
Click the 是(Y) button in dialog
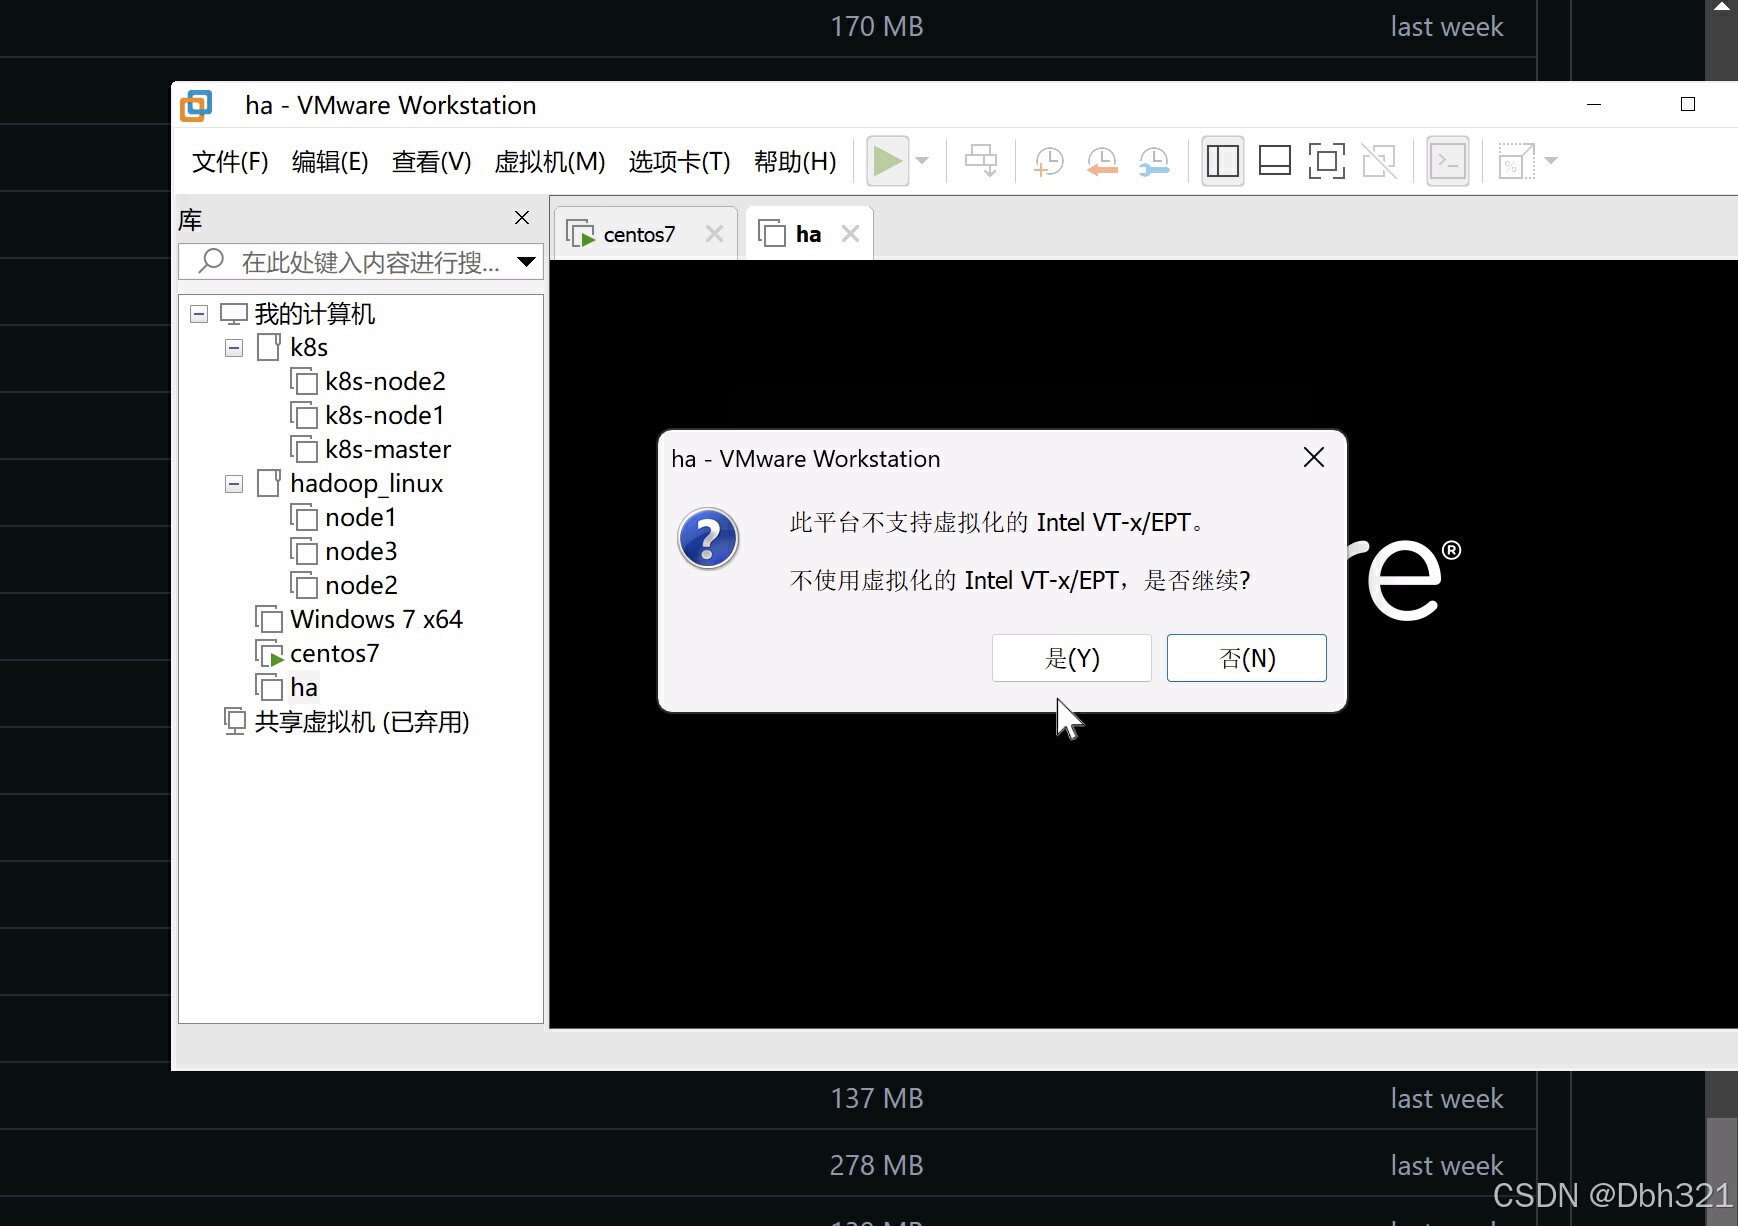1072,658
